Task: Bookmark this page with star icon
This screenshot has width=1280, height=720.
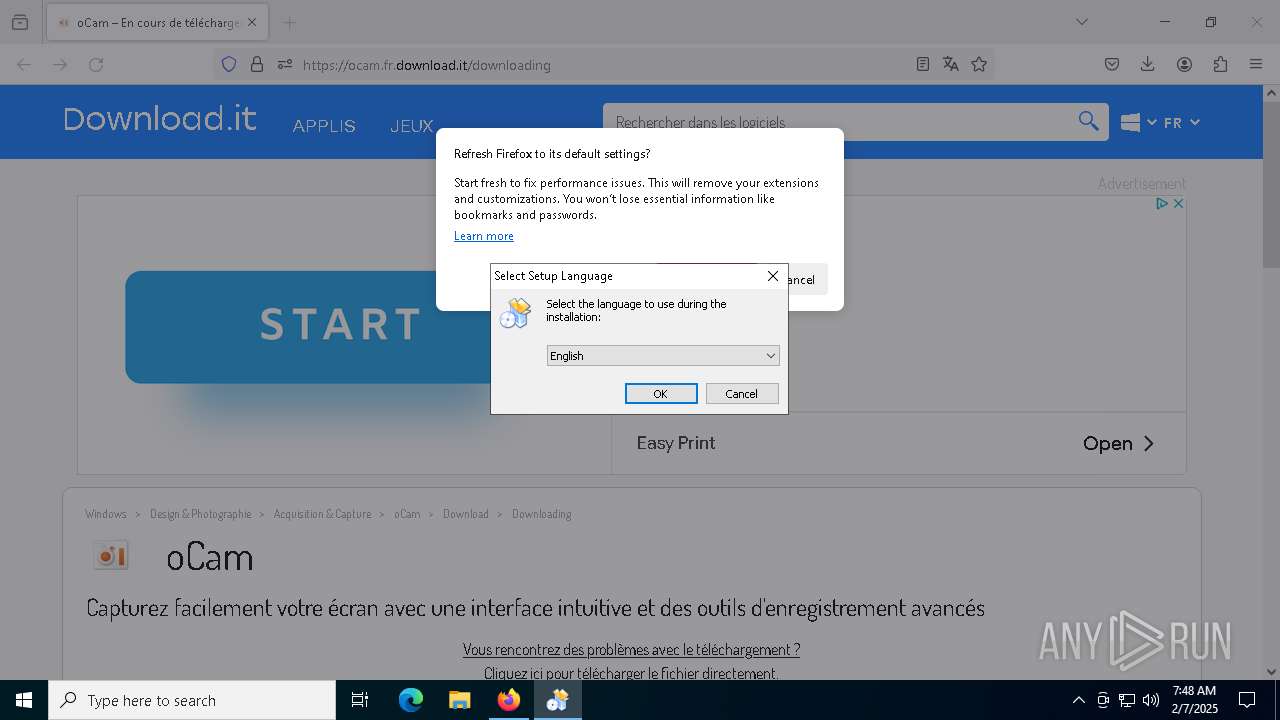Action: pyautogui.click(x=979, y=64)
